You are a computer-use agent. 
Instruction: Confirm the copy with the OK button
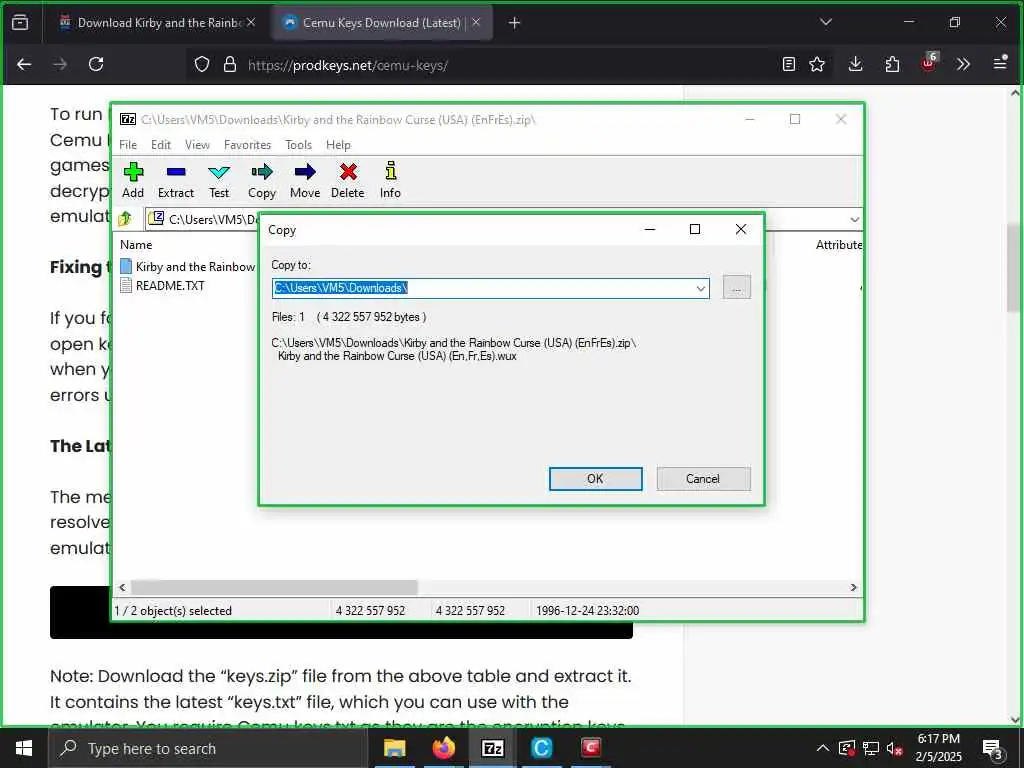tap(596, 479)
